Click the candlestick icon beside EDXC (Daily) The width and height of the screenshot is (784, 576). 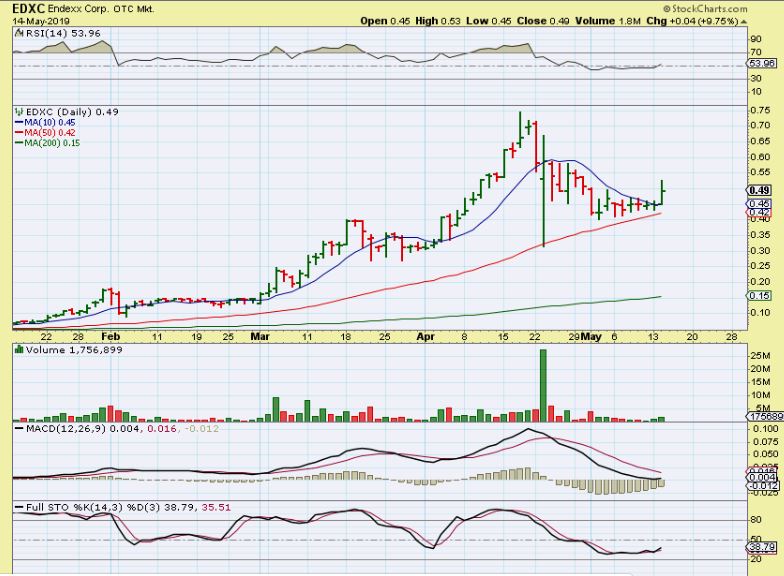click(19, 112)
